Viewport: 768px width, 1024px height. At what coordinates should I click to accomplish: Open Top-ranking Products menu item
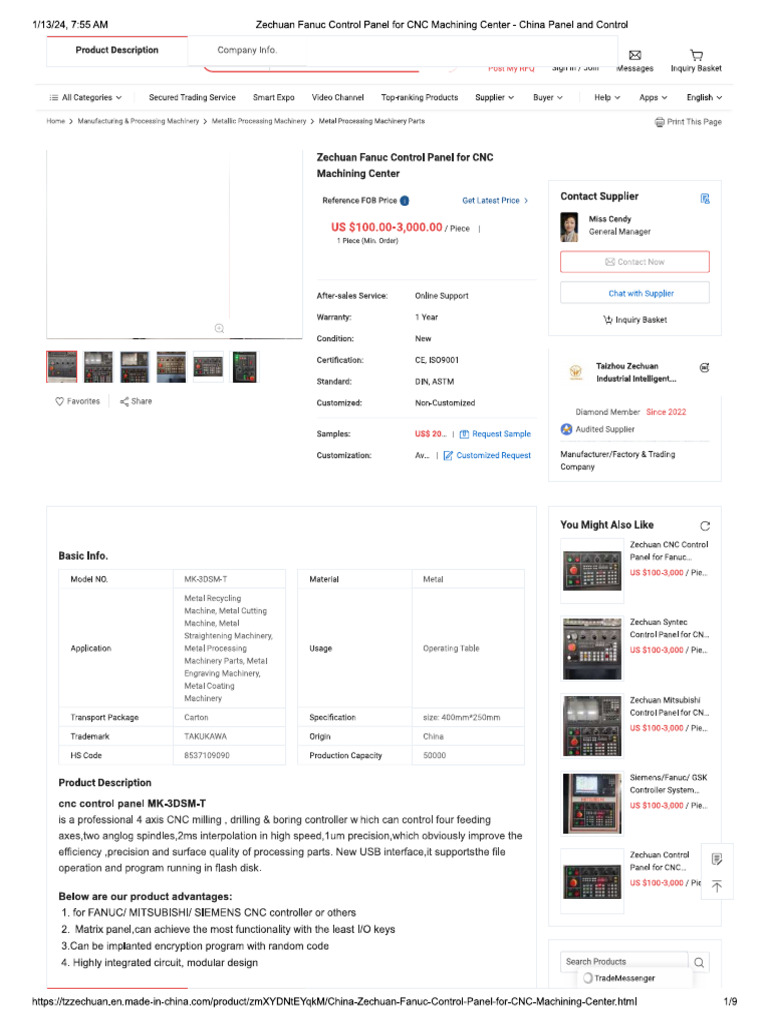point(419,97)
